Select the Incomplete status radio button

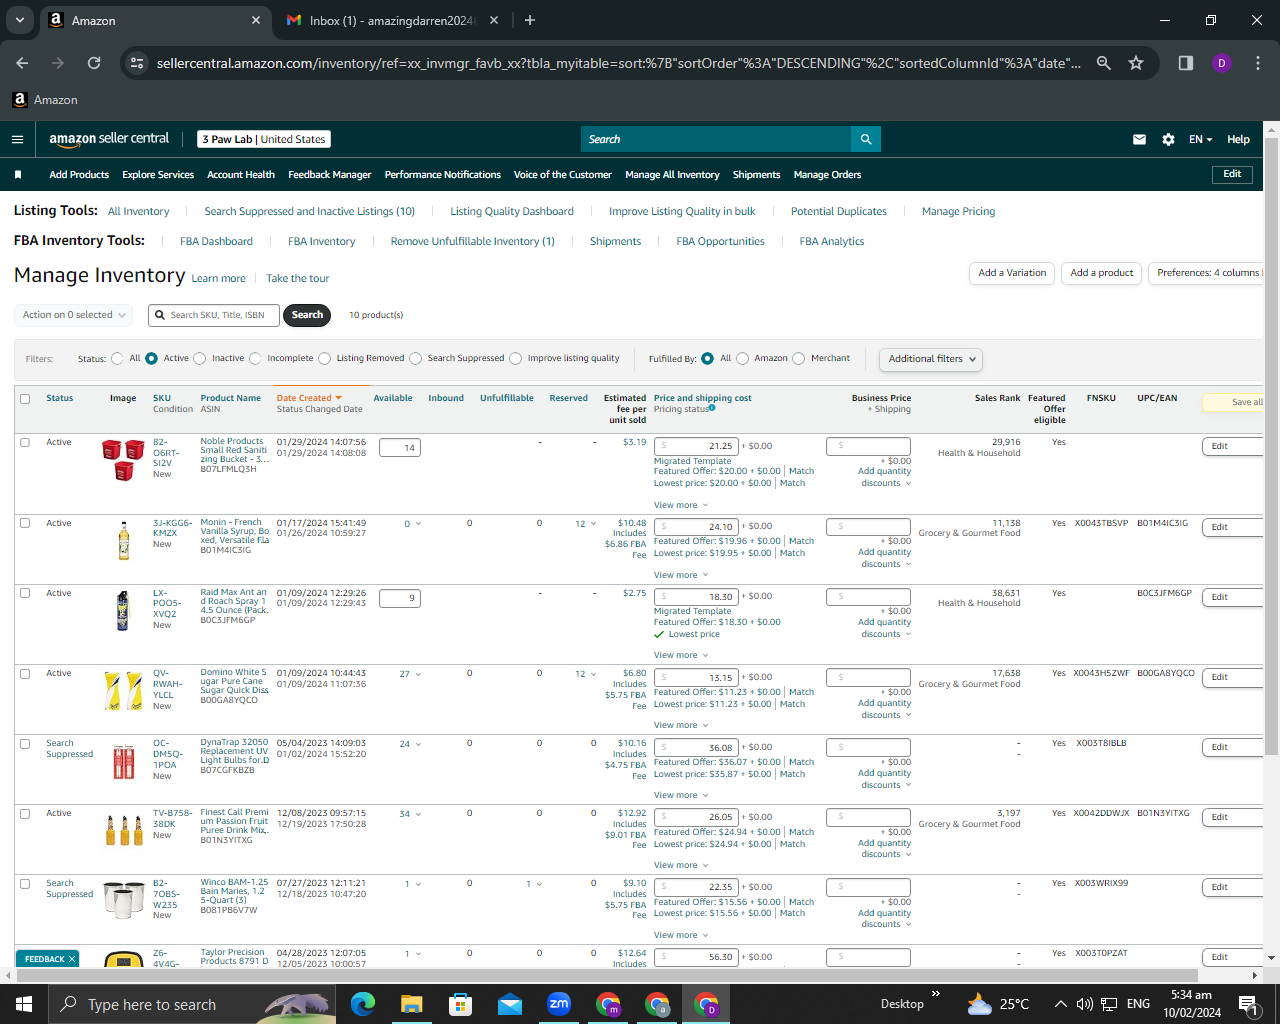[x=255, y=358]
